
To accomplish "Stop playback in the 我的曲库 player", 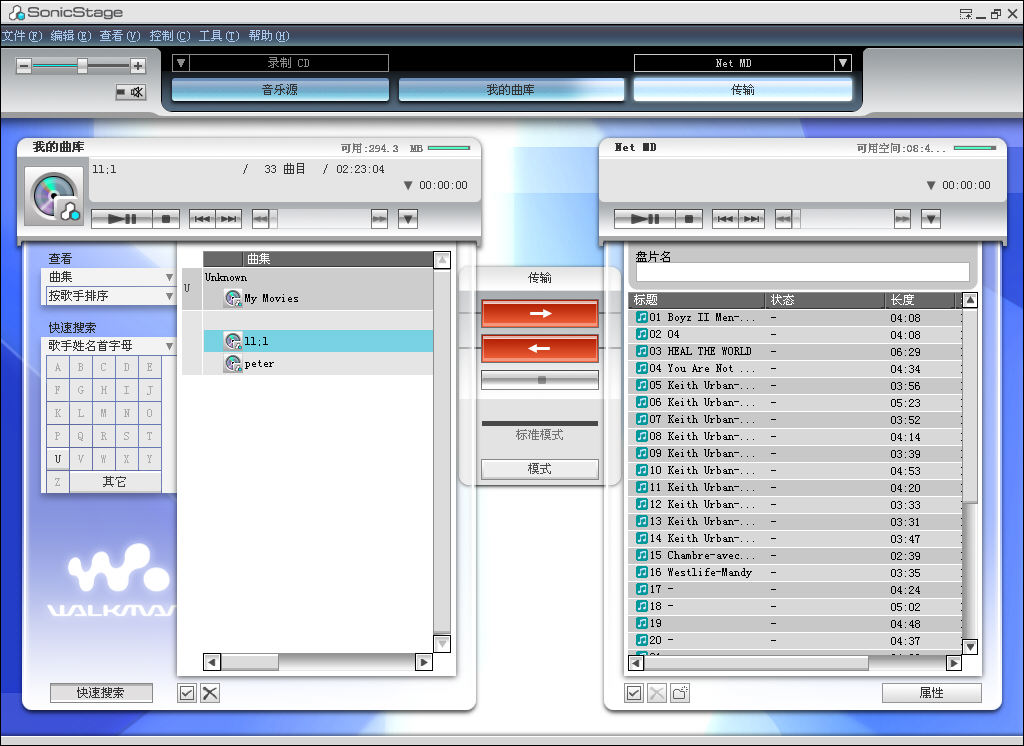I will coord(166,219).
